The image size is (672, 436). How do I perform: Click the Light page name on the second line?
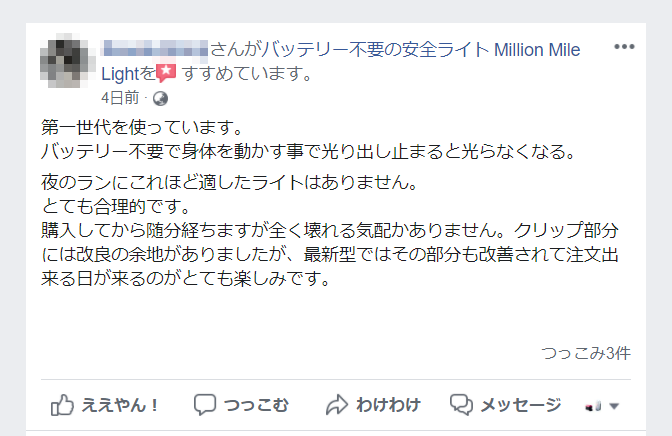(x=122, y=73)
